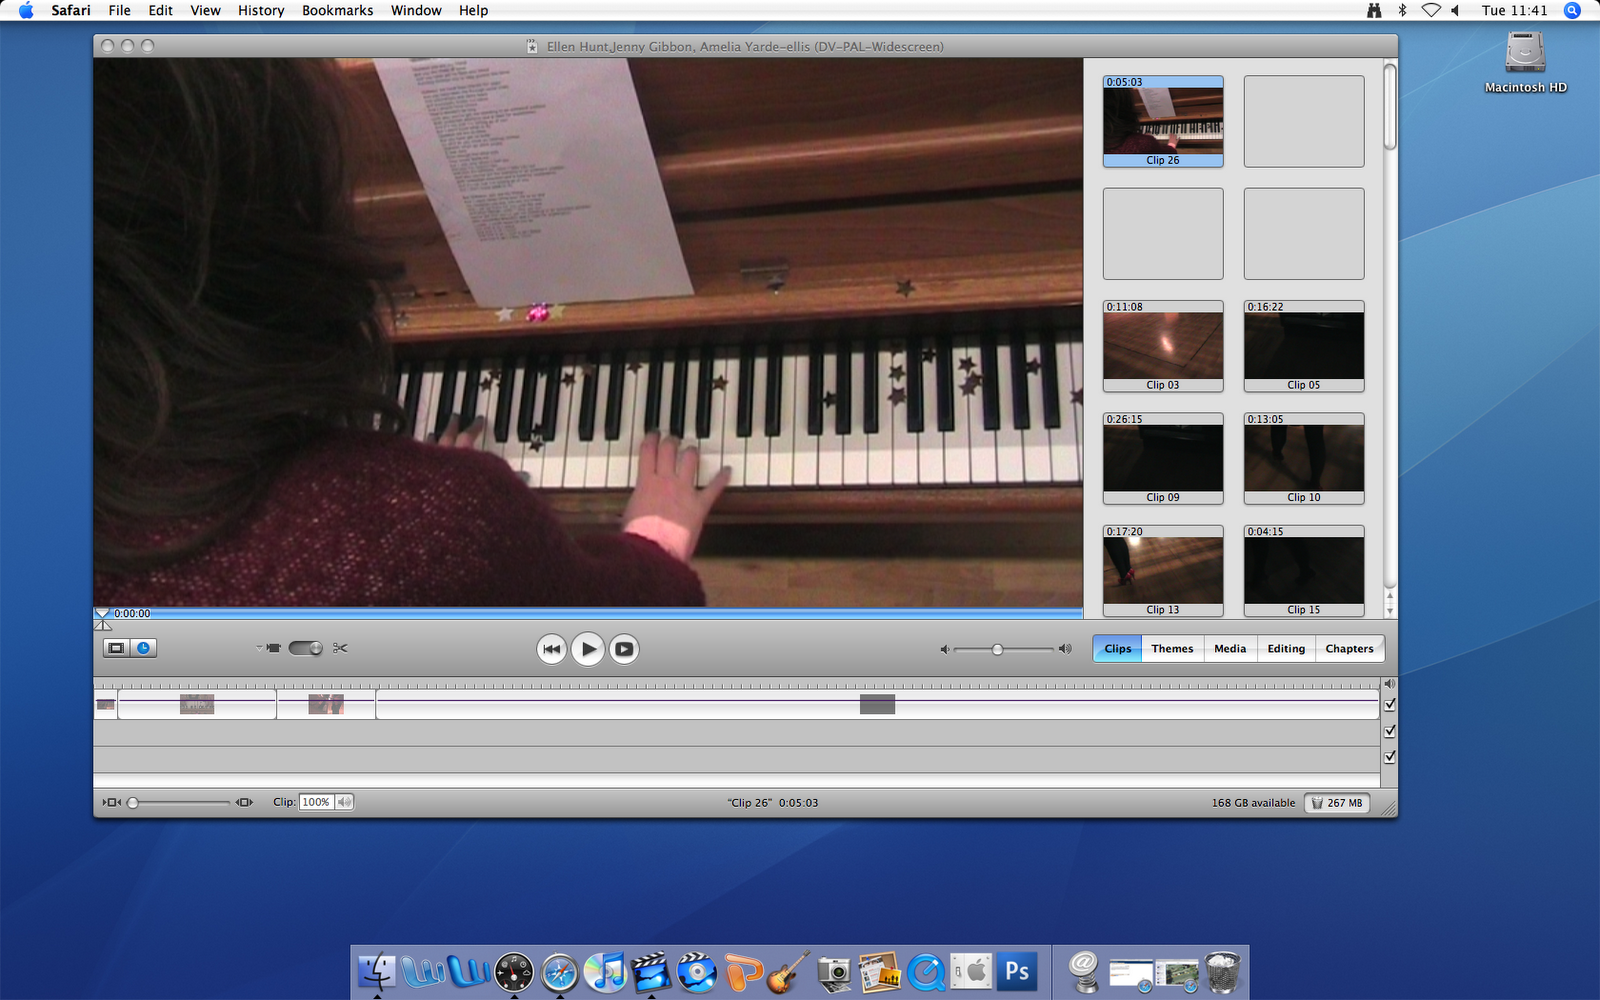Launch iTunes from the Dock
The height and width of the screenshot is (1000, 1600).
tap(605, 971)
